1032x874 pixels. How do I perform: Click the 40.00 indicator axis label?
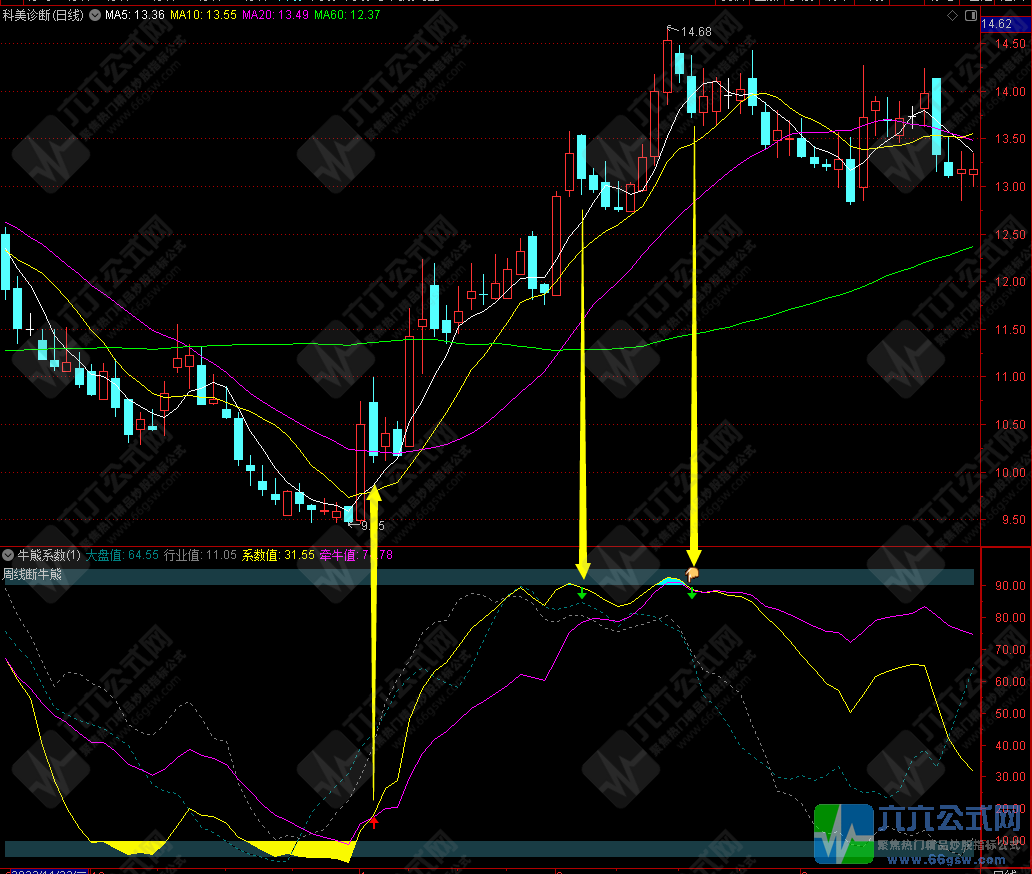pyautogui.click(x=1010, y=745)
